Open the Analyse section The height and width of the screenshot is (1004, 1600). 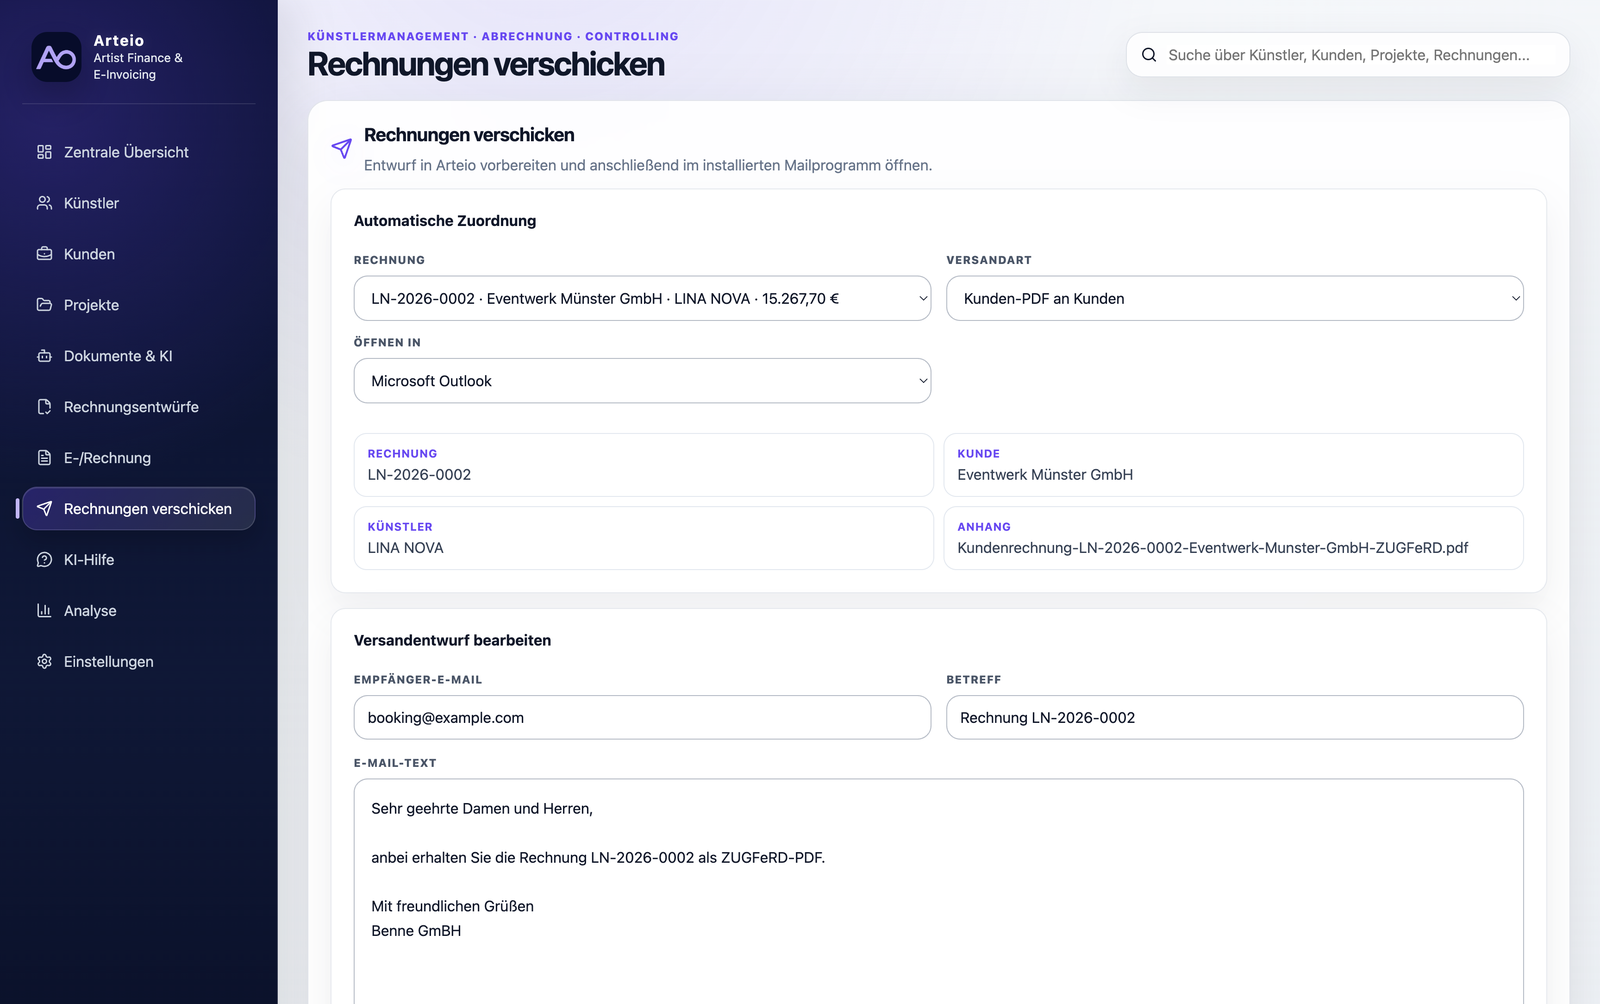point(139,611)
